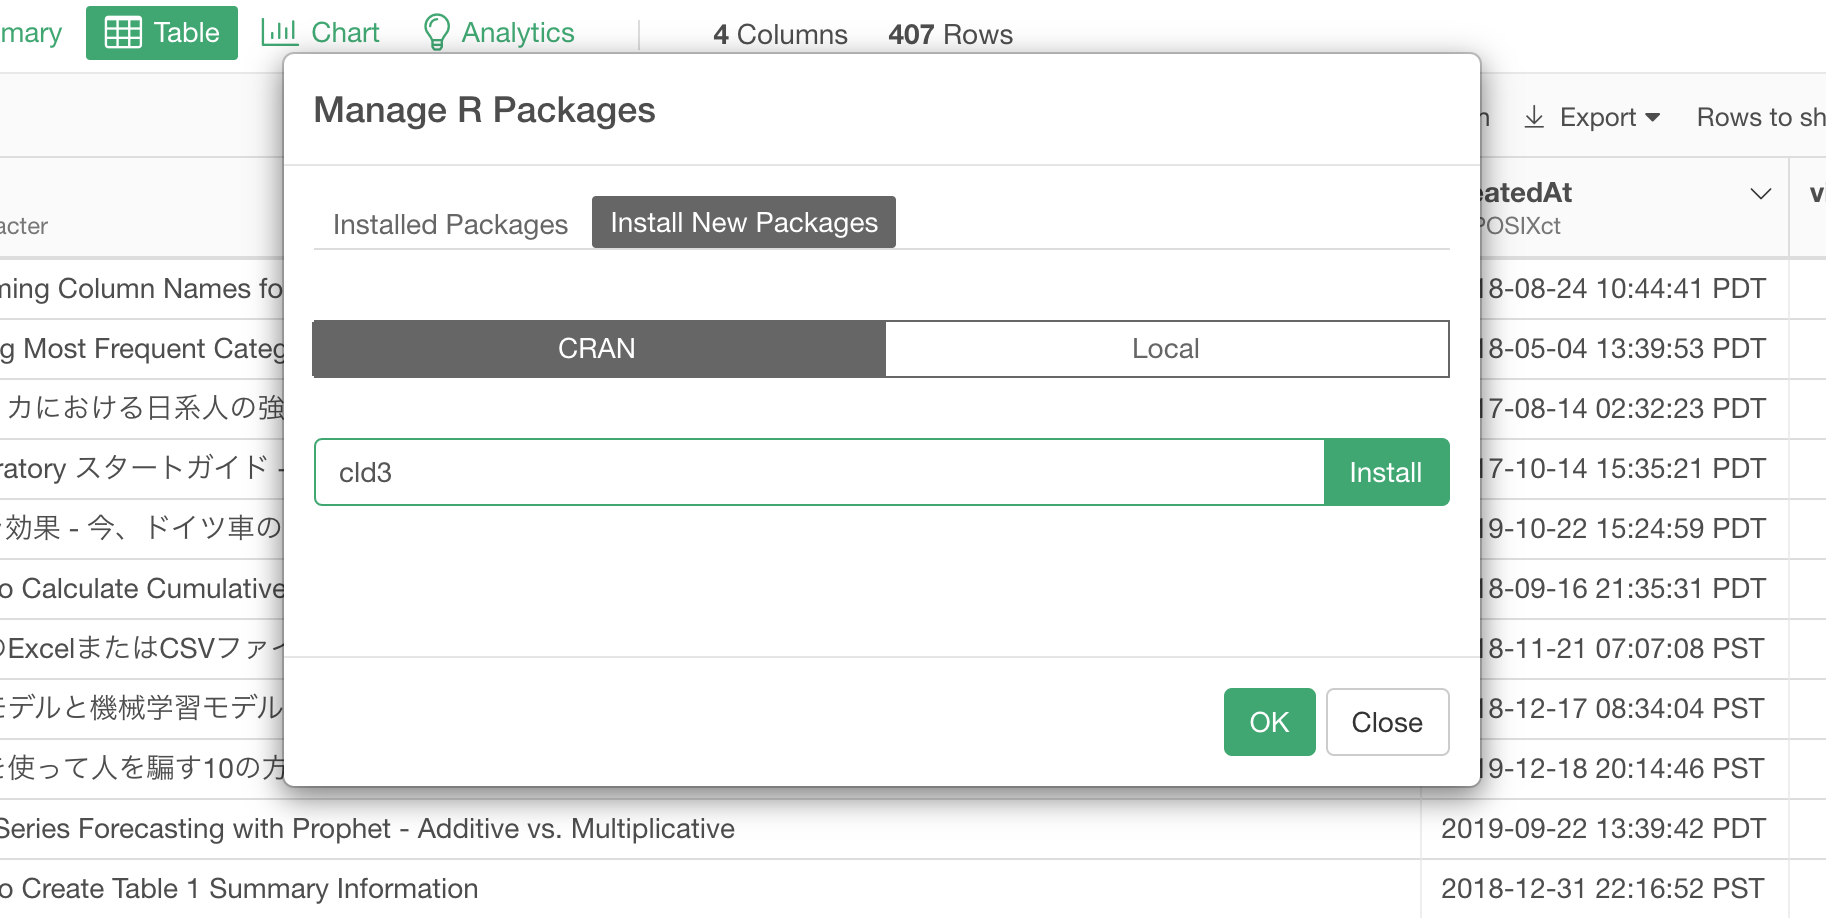Dismiss the dialog with the Close button

pyautogui.click(x=1386, y=722)
